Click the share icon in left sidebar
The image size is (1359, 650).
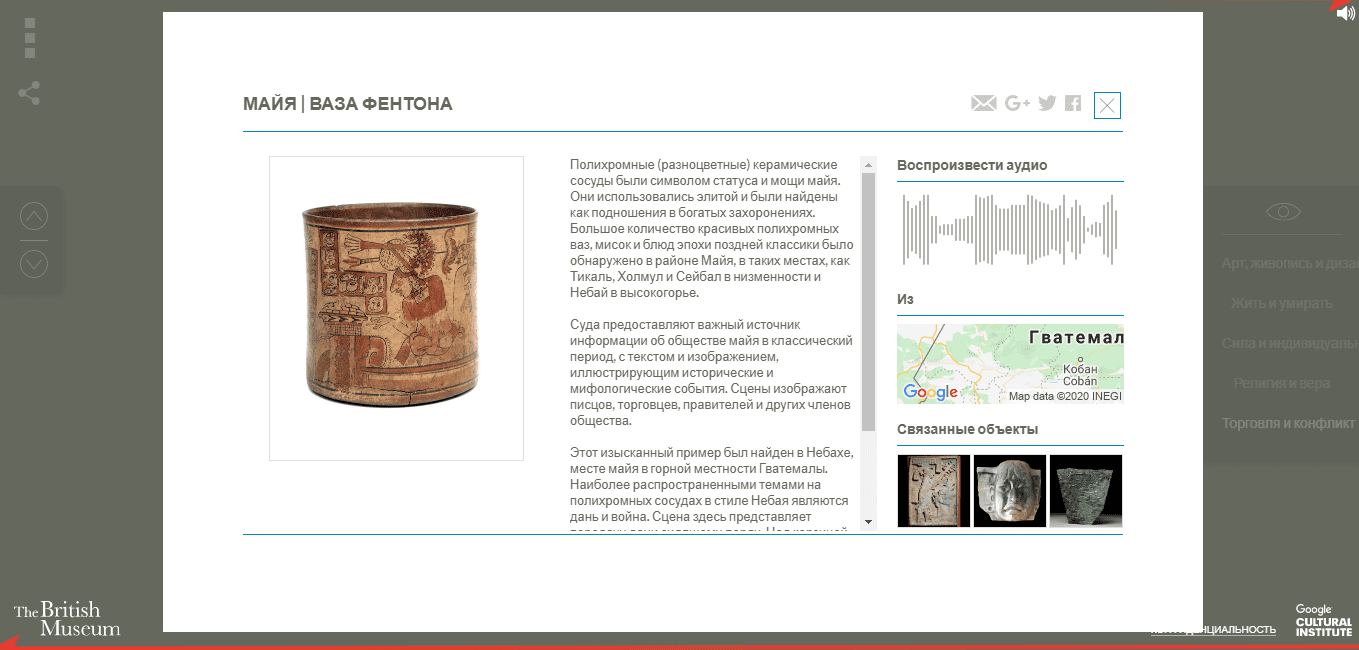(29, 94)
